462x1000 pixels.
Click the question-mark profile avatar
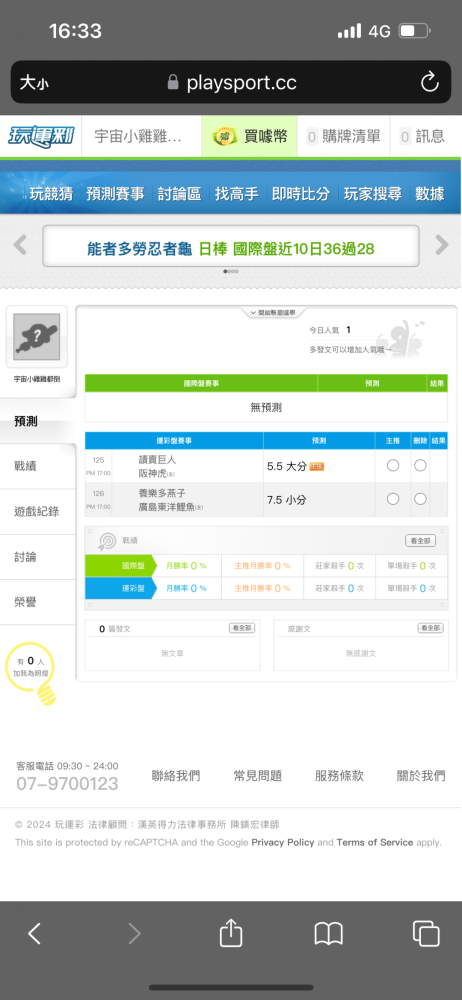[x=36, y=336]
